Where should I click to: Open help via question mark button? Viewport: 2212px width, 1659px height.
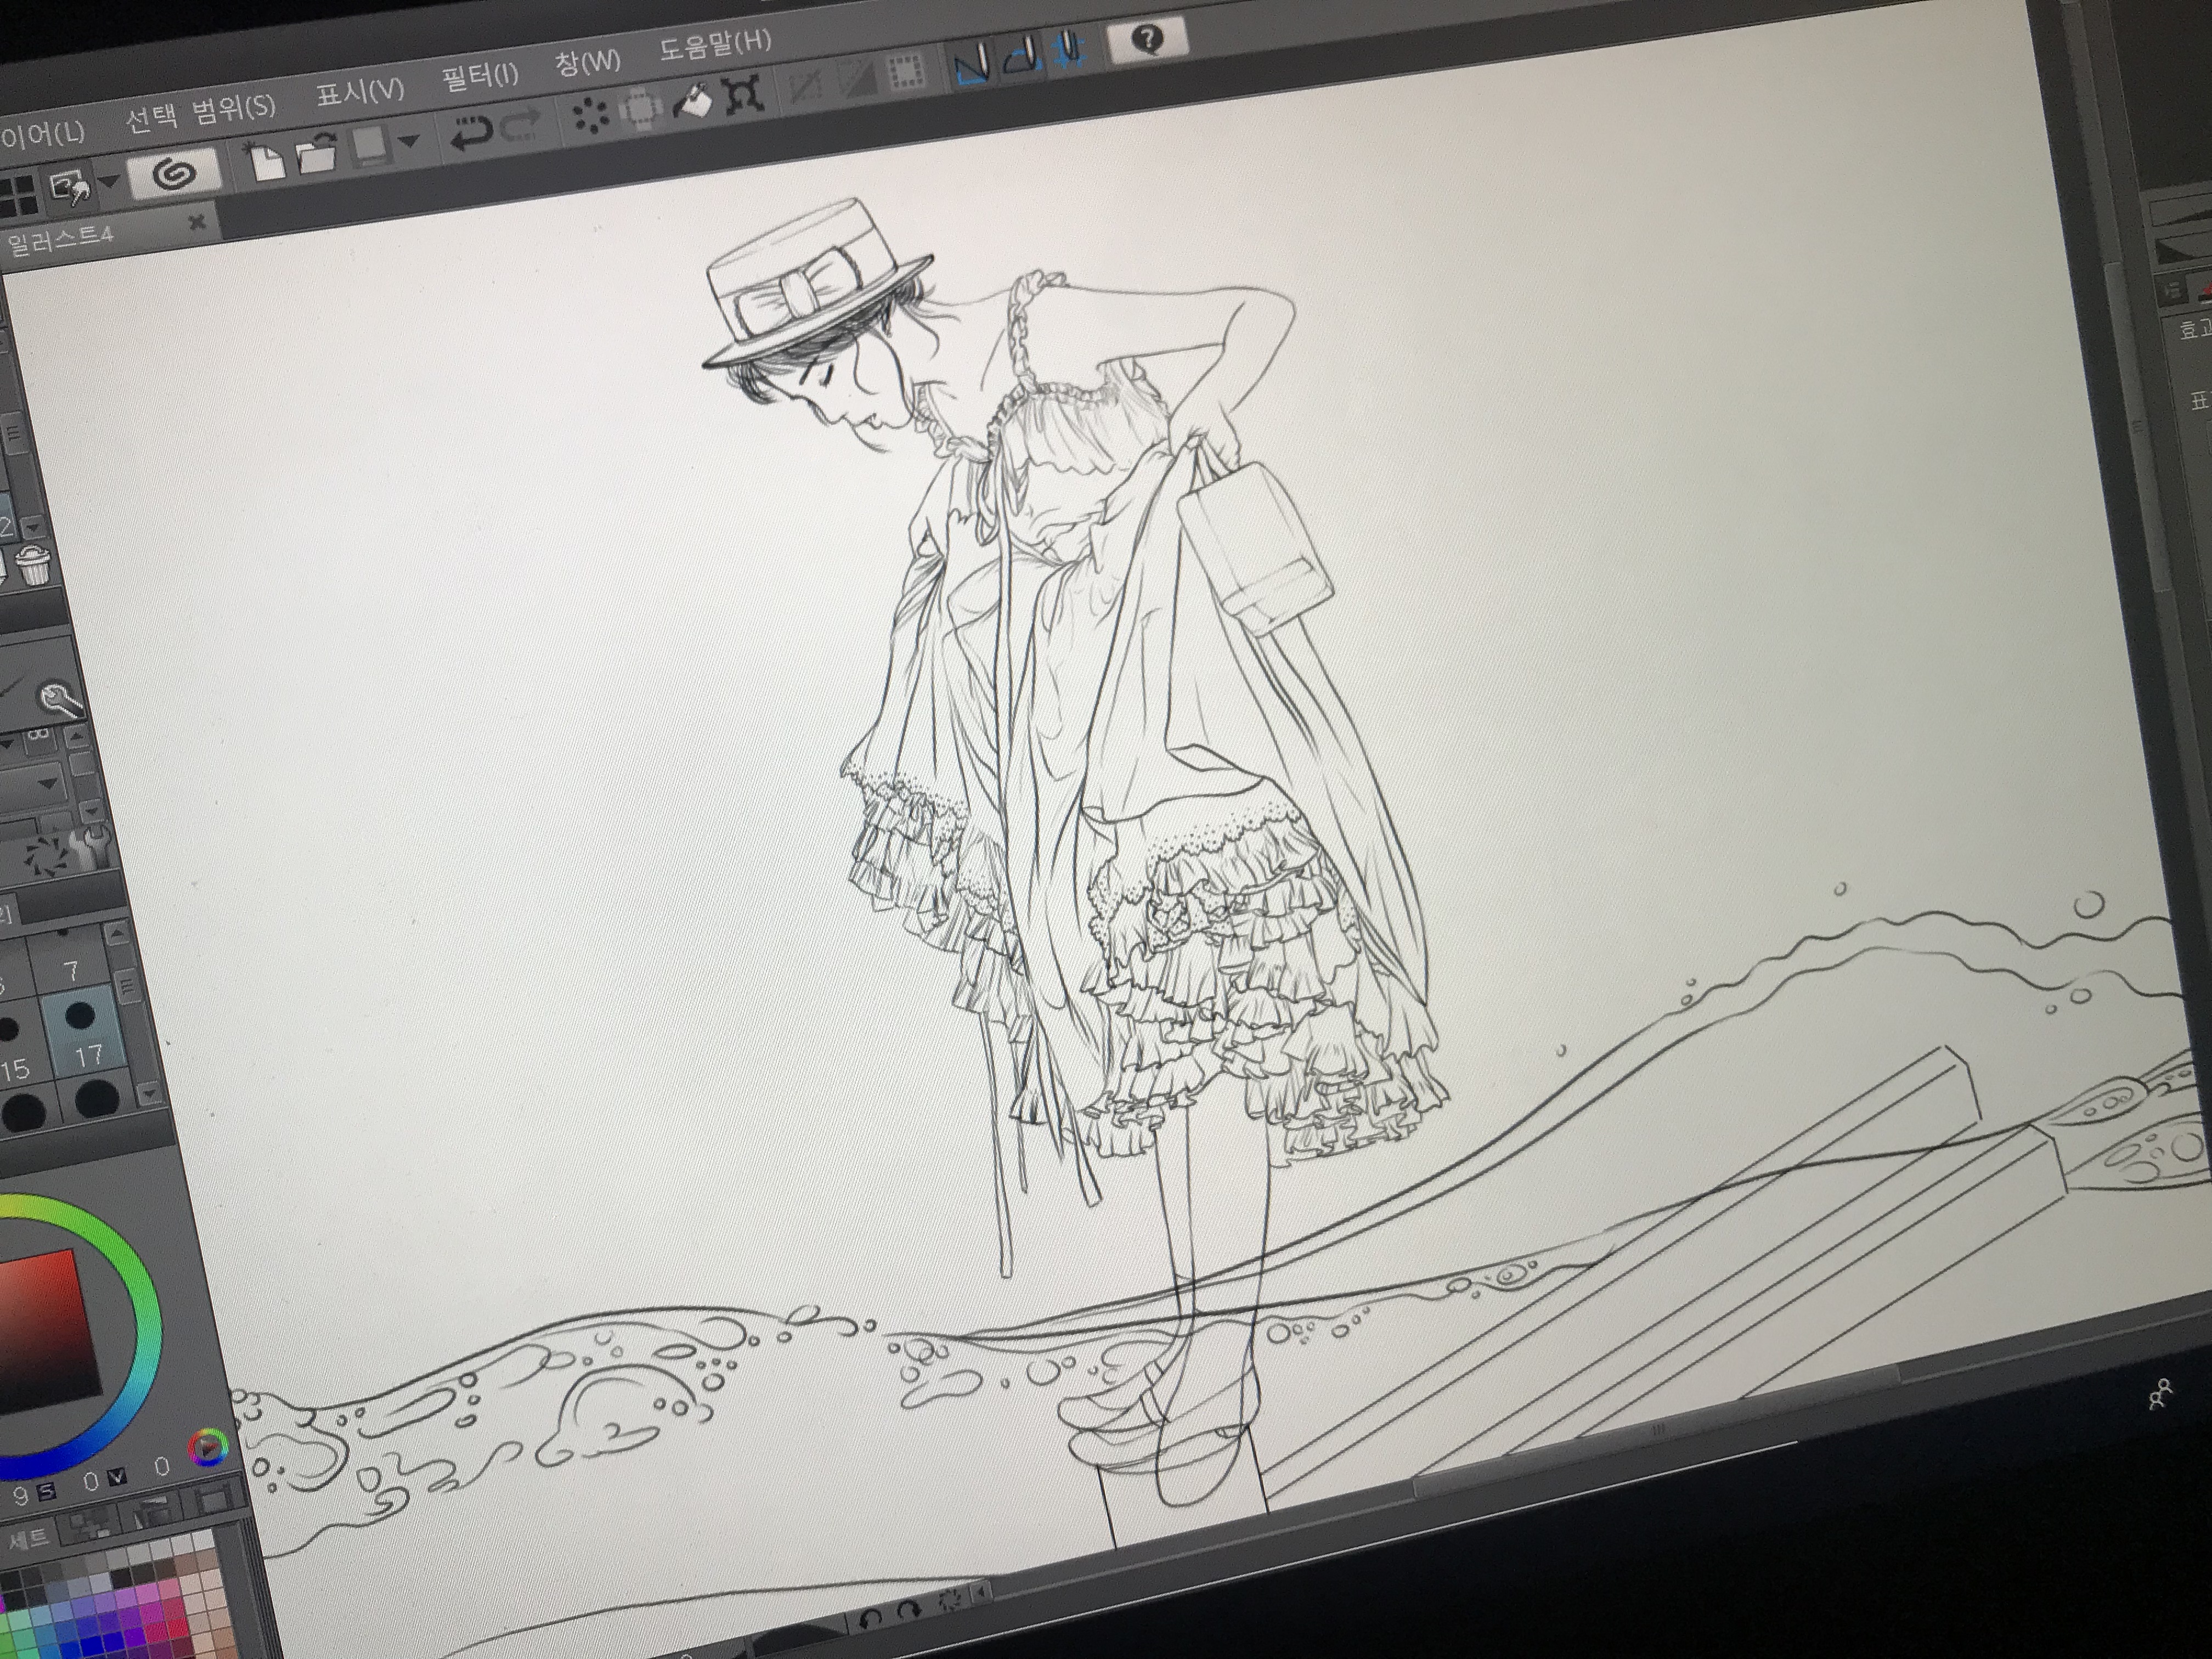tap(1147, 40)
